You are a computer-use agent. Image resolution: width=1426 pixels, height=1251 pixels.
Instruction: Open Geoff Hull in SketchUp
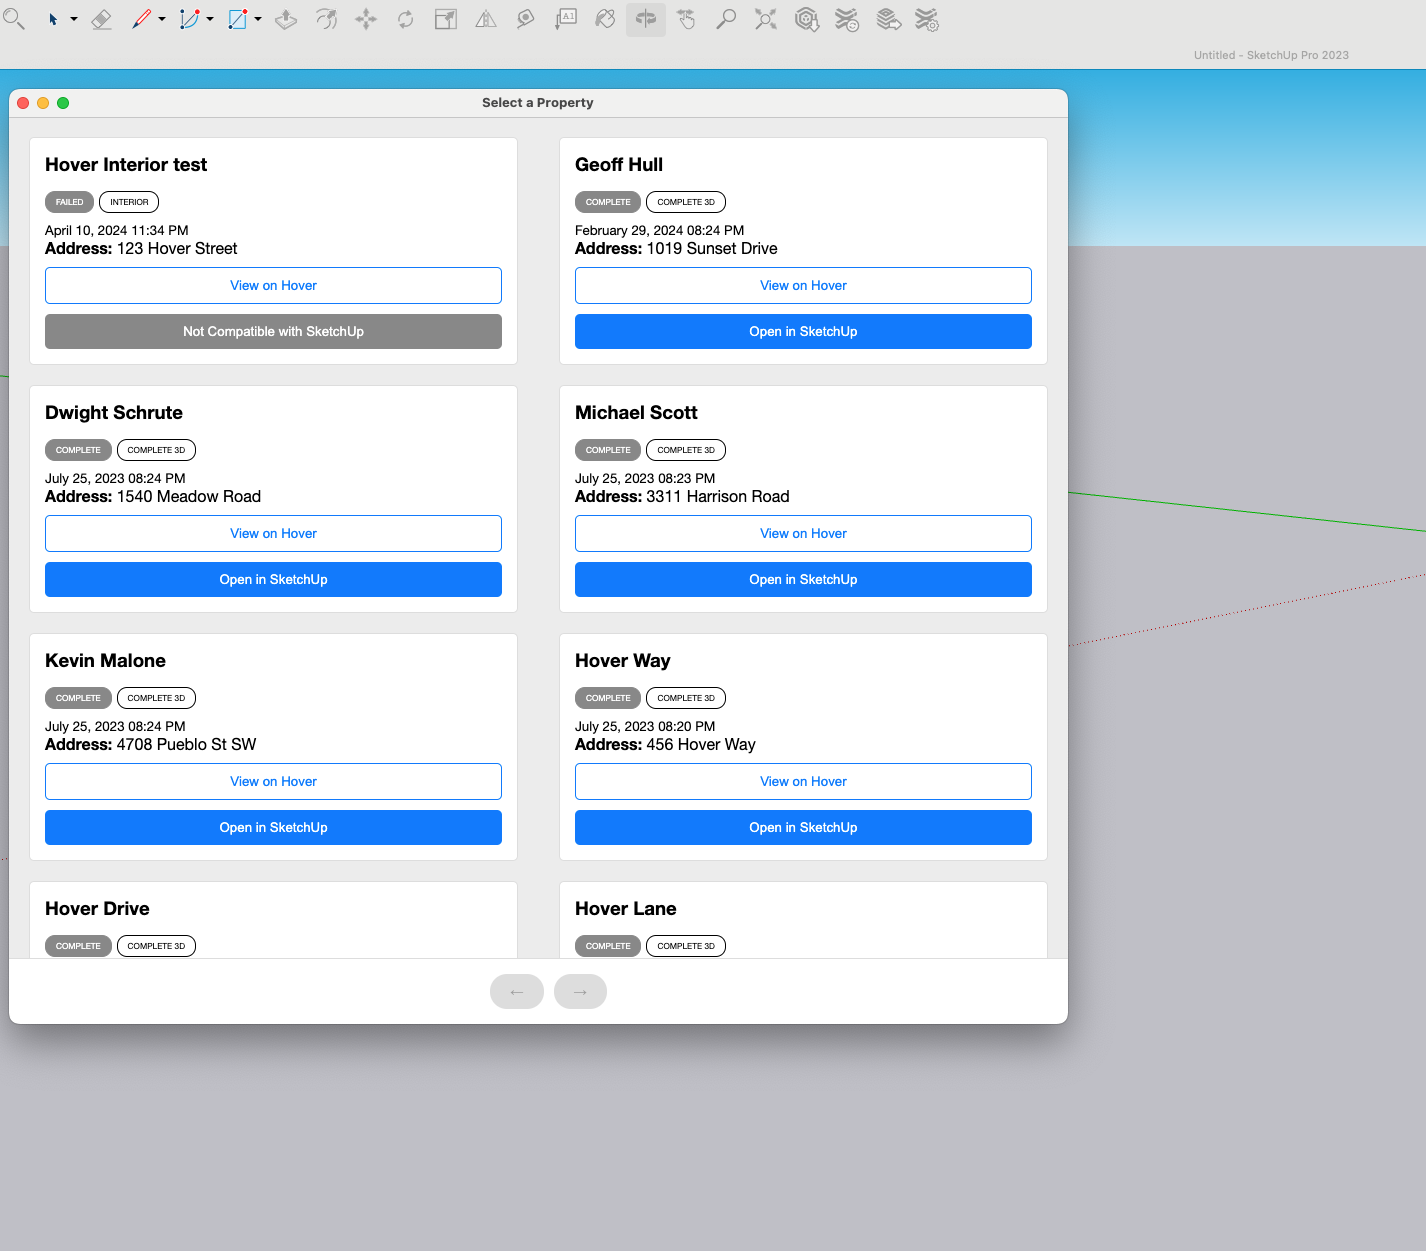click(803, 332)
